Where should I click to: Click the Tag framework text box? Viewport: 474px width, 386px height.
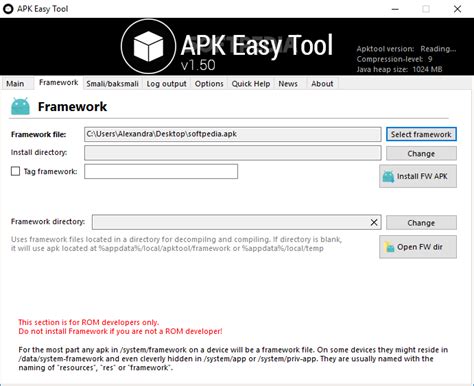point(161,171)
